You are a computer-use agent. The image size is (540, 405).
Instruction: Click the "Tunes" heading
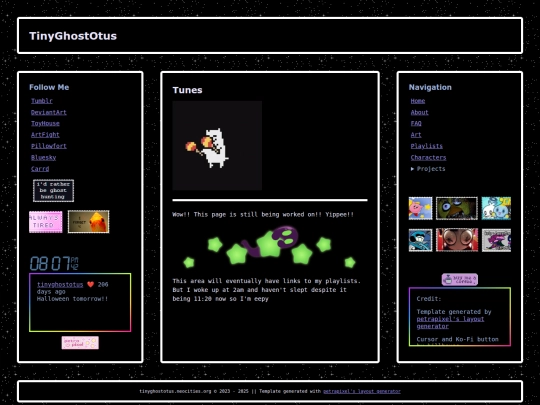[x=187, y=90]
